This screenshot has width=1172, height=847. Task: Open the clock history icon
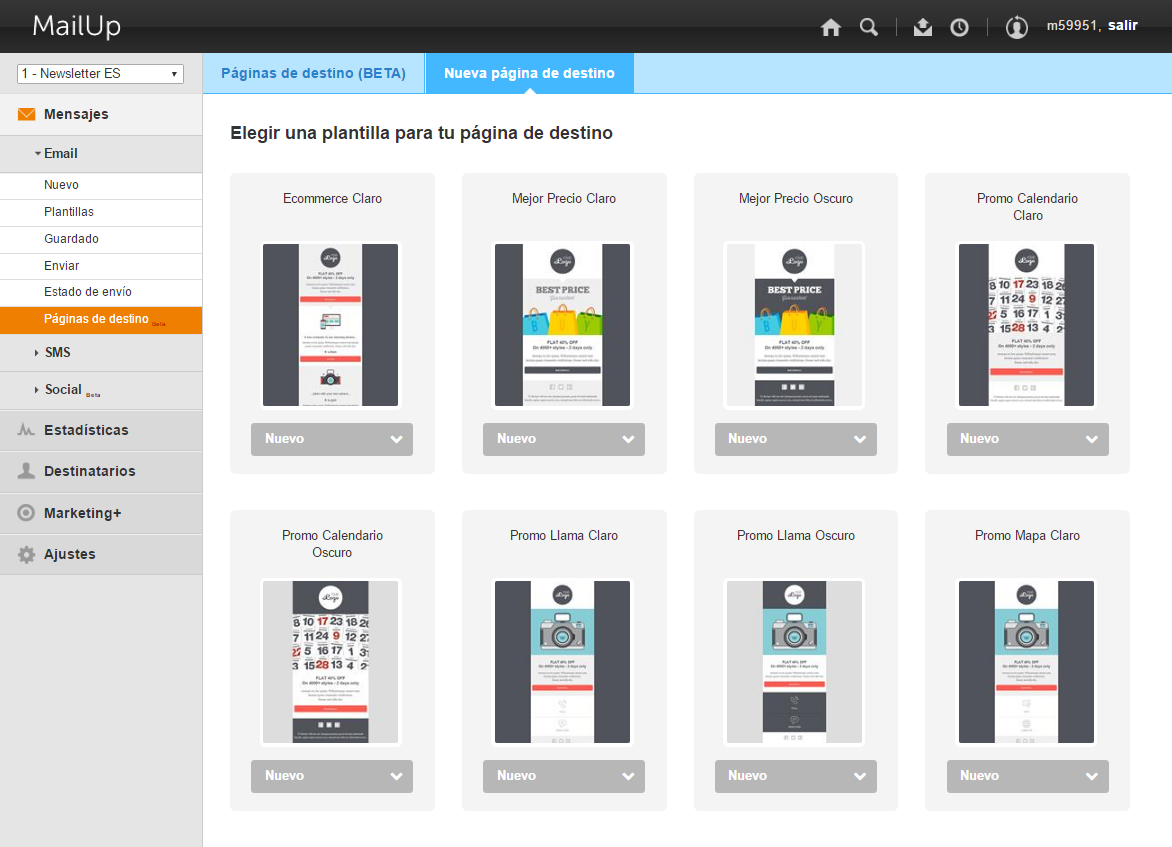coord(959,27)
